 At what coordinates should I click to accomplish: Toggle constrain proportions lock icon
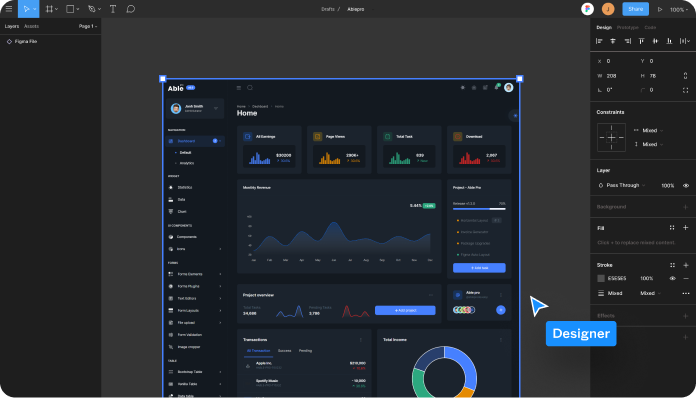tap(685, 76)
